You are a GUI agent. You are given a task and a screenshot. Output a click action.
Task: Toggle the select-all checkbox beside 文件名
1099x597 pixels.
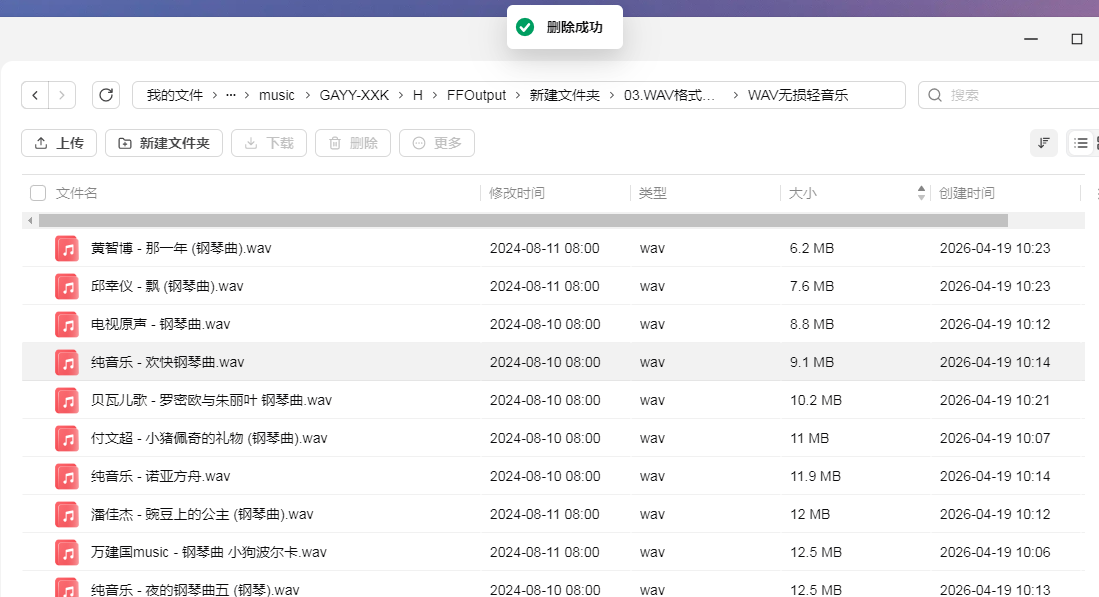[x=38, y=193]
